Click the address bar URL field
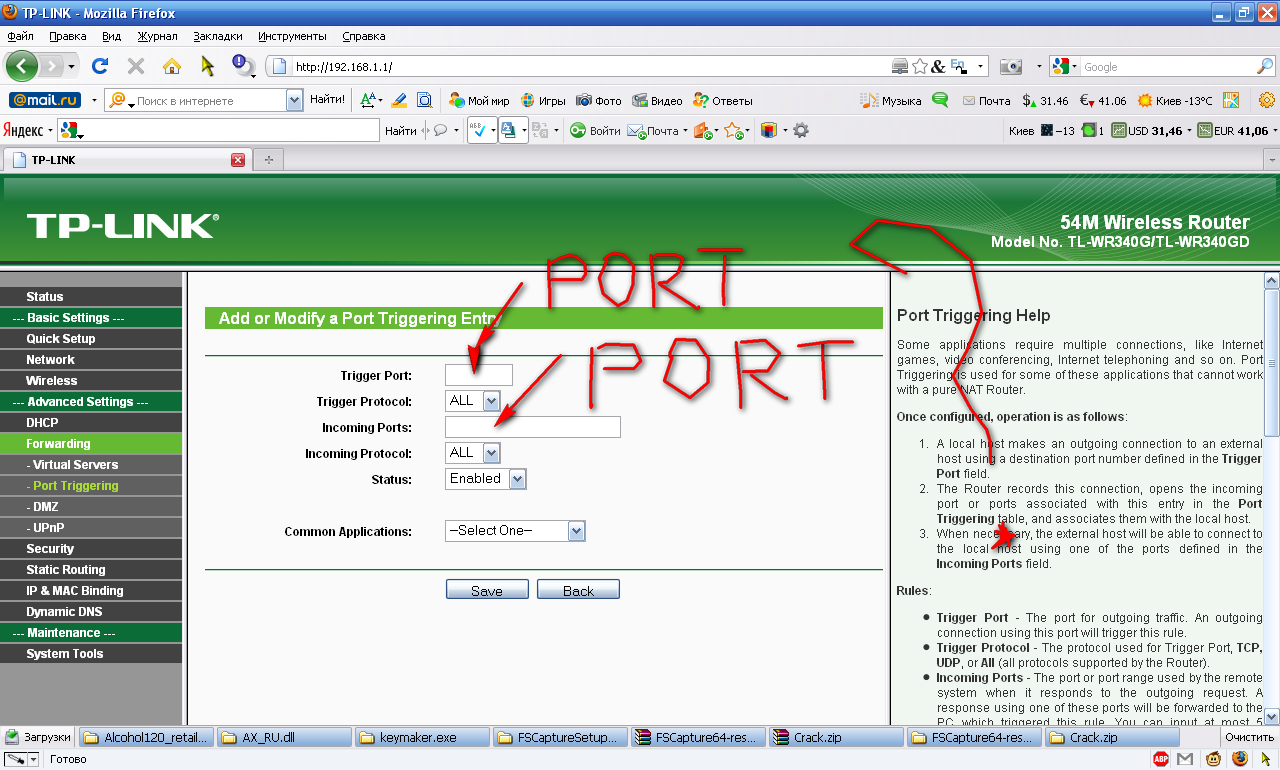This screenshot has width=1280, height=770. tap(590, 67)
